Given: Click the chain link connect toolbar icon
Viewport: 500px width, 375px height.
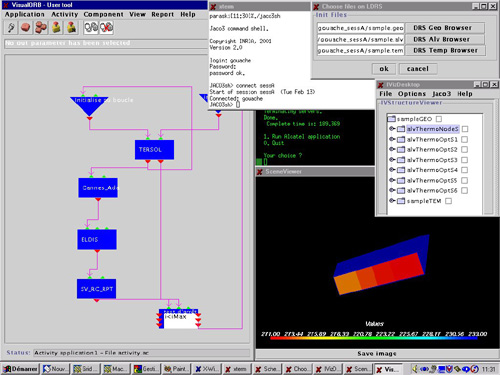Looking at the screenshot, I should click(91, 27).
